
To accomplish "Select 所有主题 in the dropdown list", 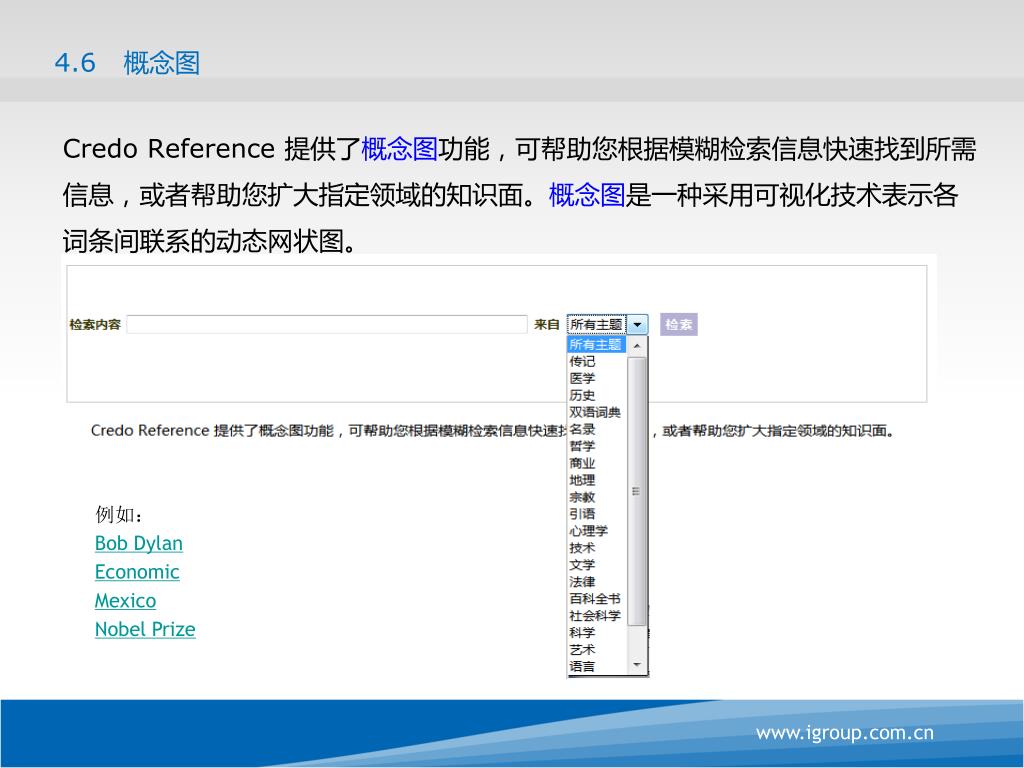I will [x=596, y=344].
